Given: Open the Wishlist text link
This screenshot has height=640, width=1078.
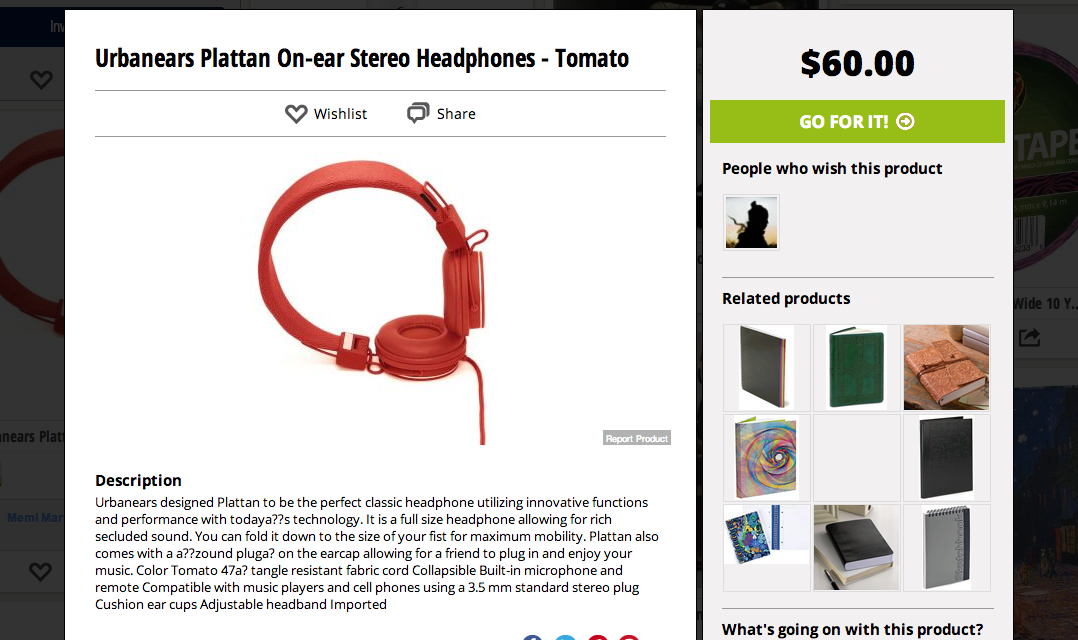Looking at the screenshot, I should pos(340,114).
